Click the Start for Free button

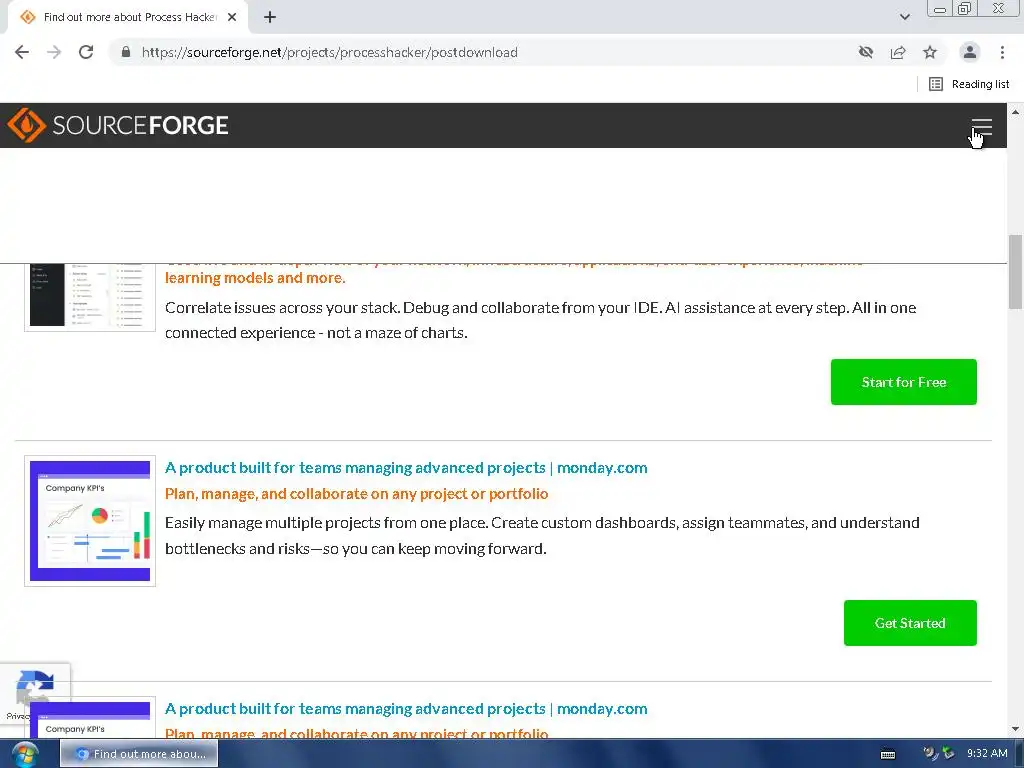tap(904, 382)
